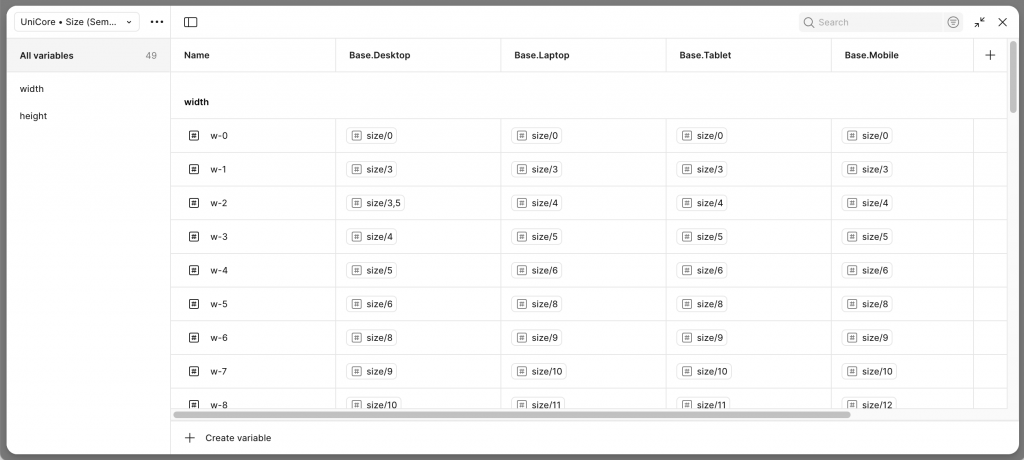Click the size/3,5 alias chip for w-2

tap(375, 203)
